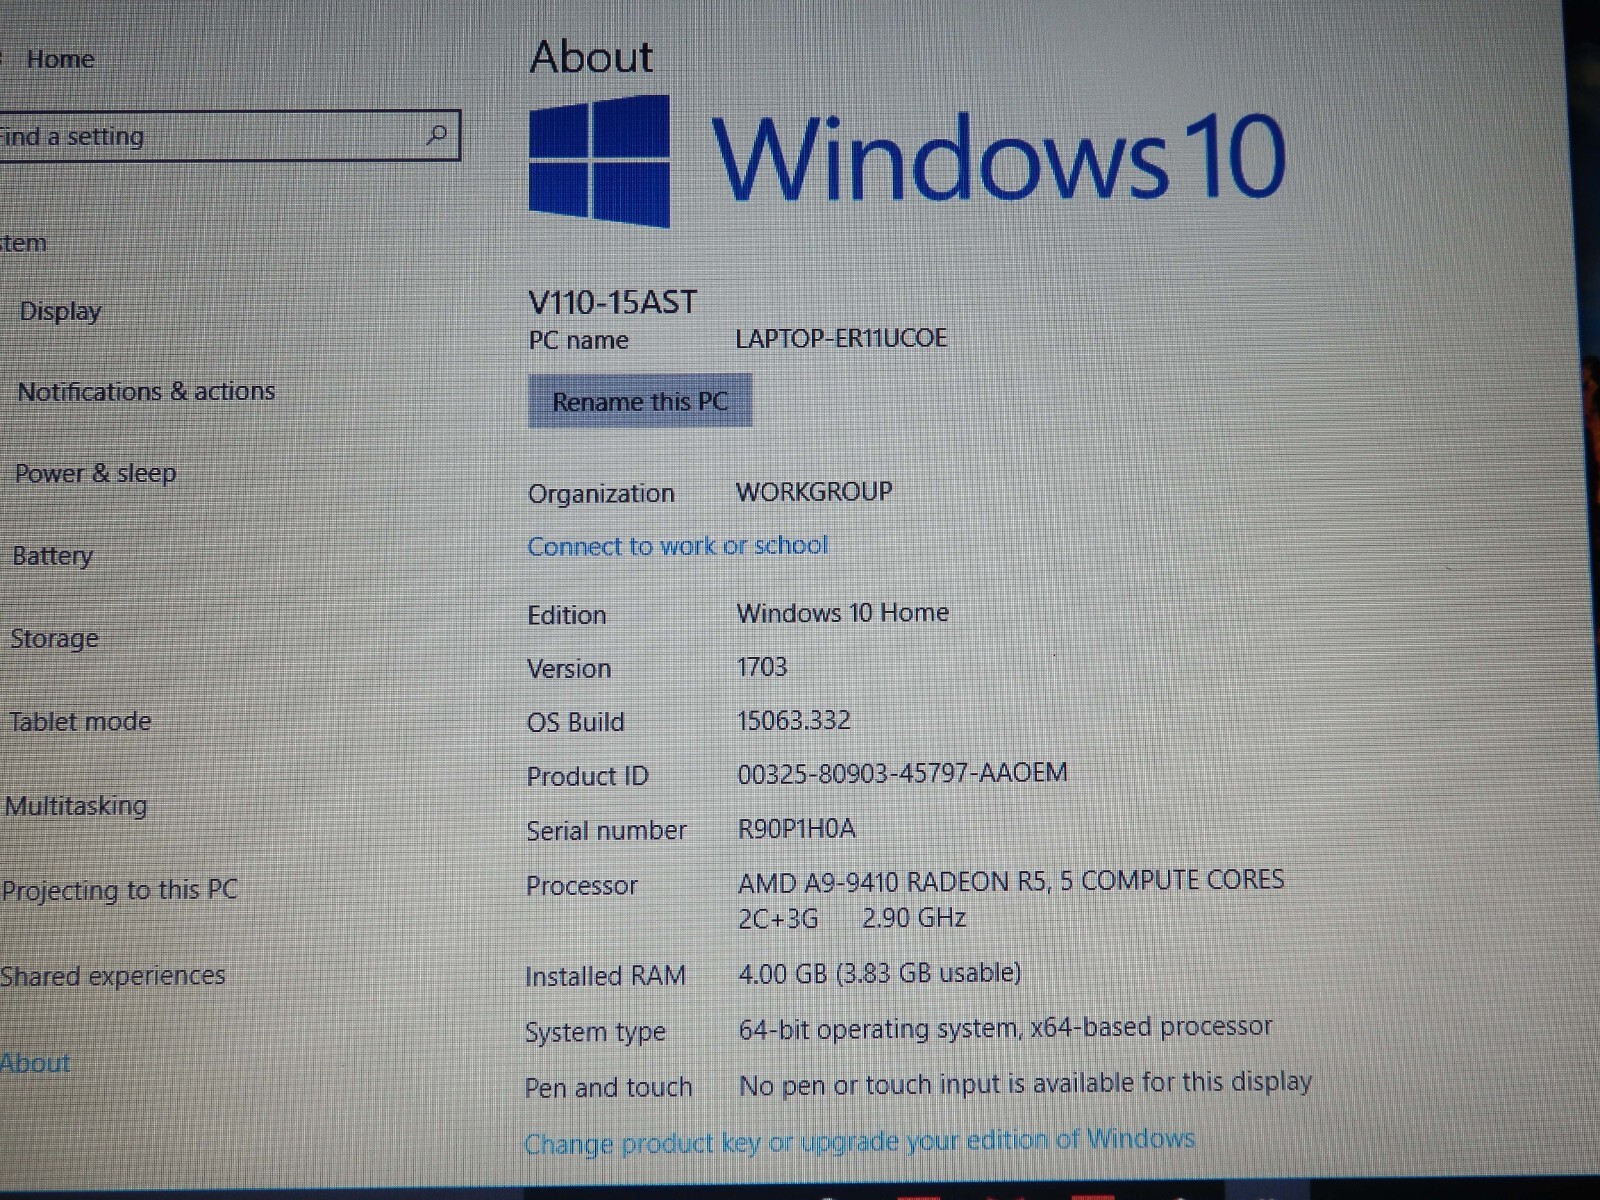Click the OS Build label
The width and height of the screenshot is (1600, 1200).
[x=576, y=722]
